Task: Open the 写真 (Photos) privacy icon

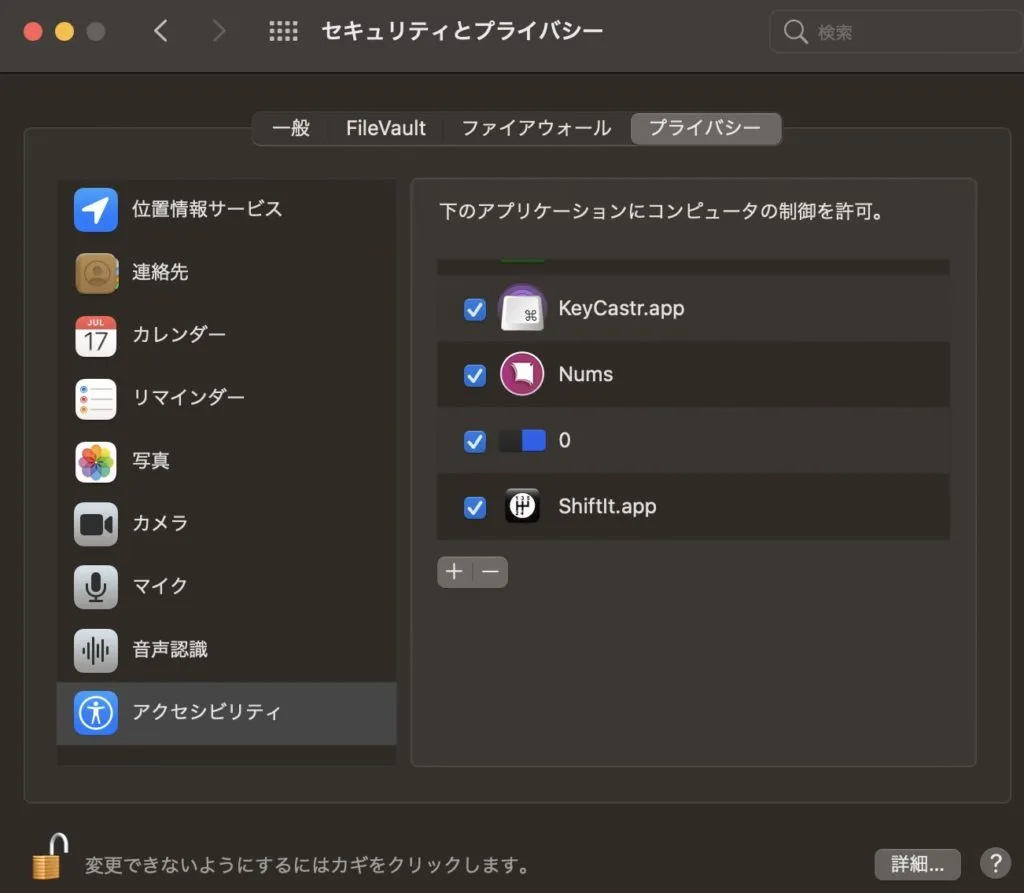Action: pos(95,461)
